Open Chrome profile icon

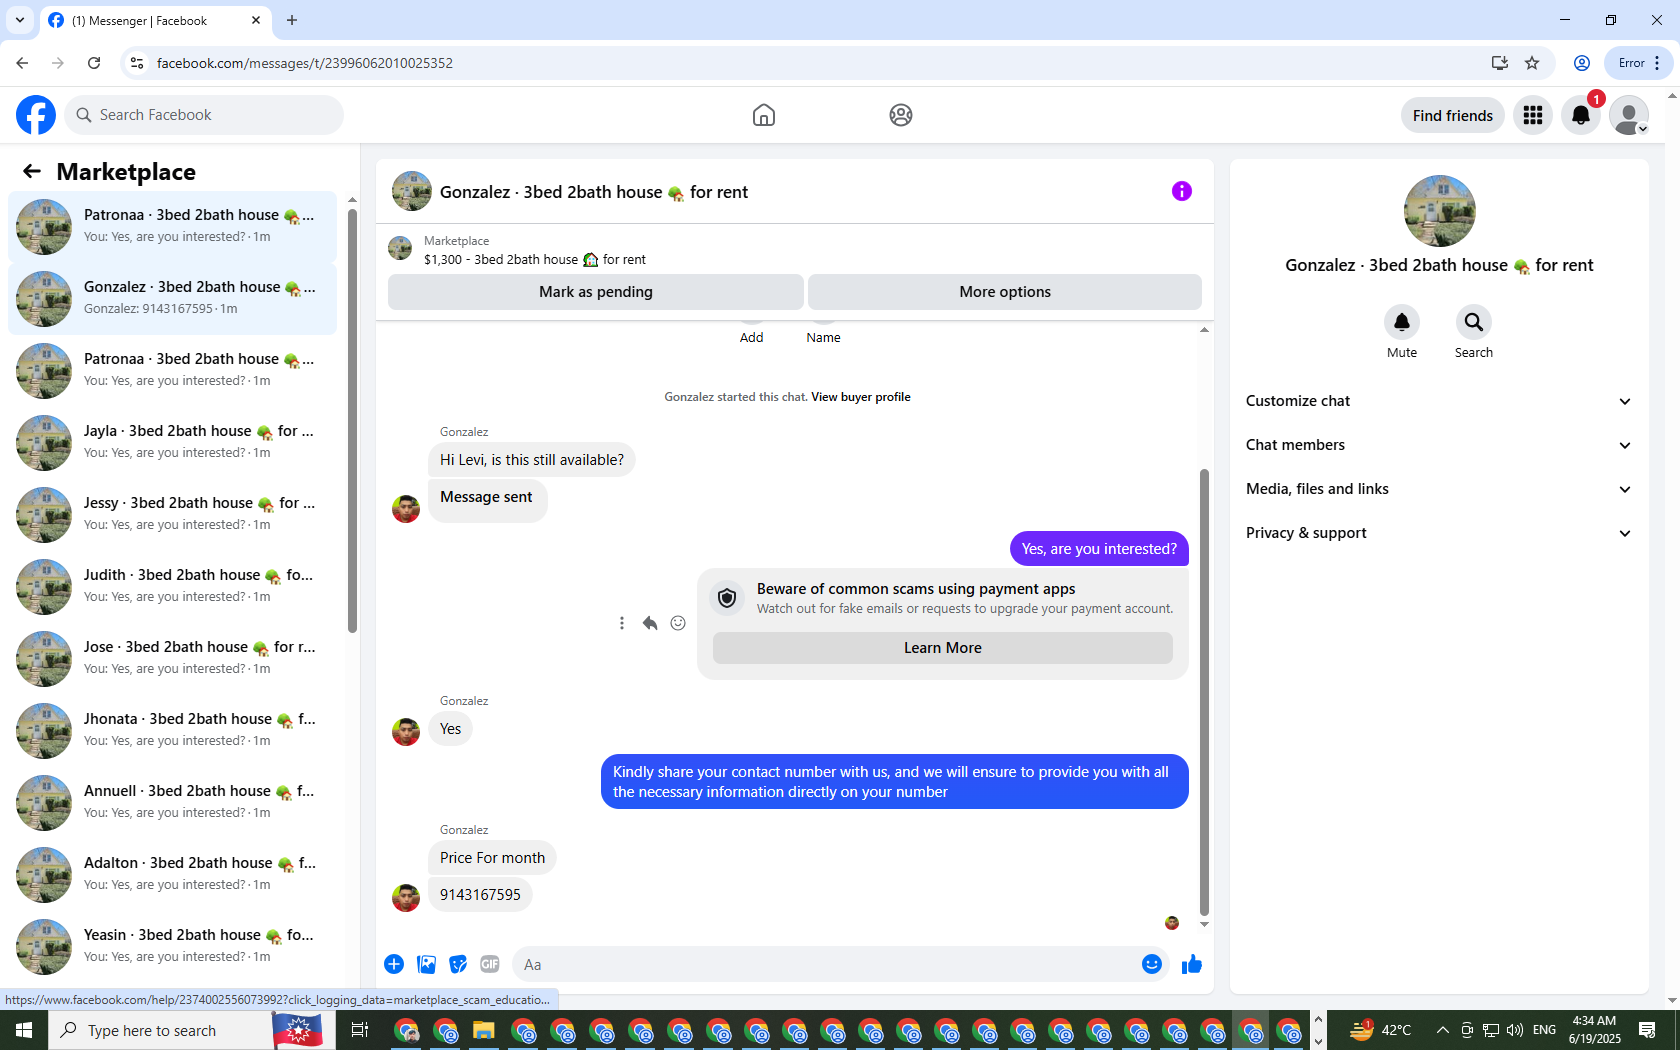[x=1582, y=63]
